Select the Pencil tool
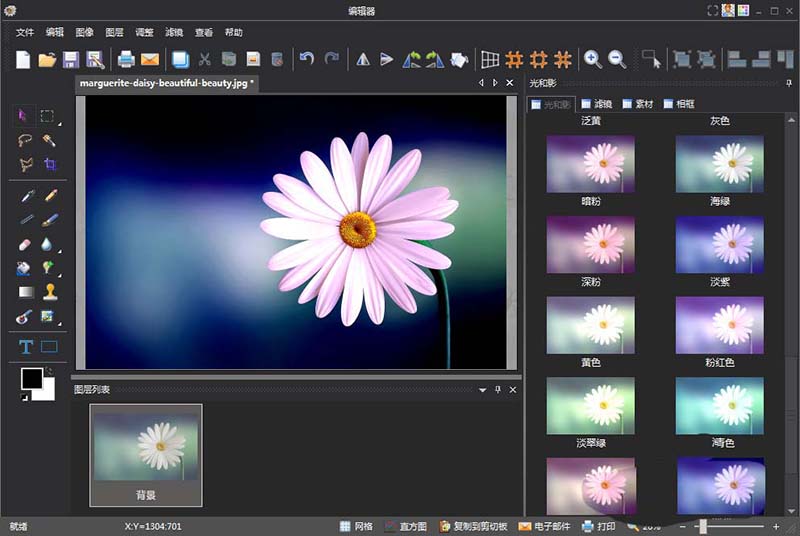The width and height of the screenshot is (800, 536). [x=49, y=195]
